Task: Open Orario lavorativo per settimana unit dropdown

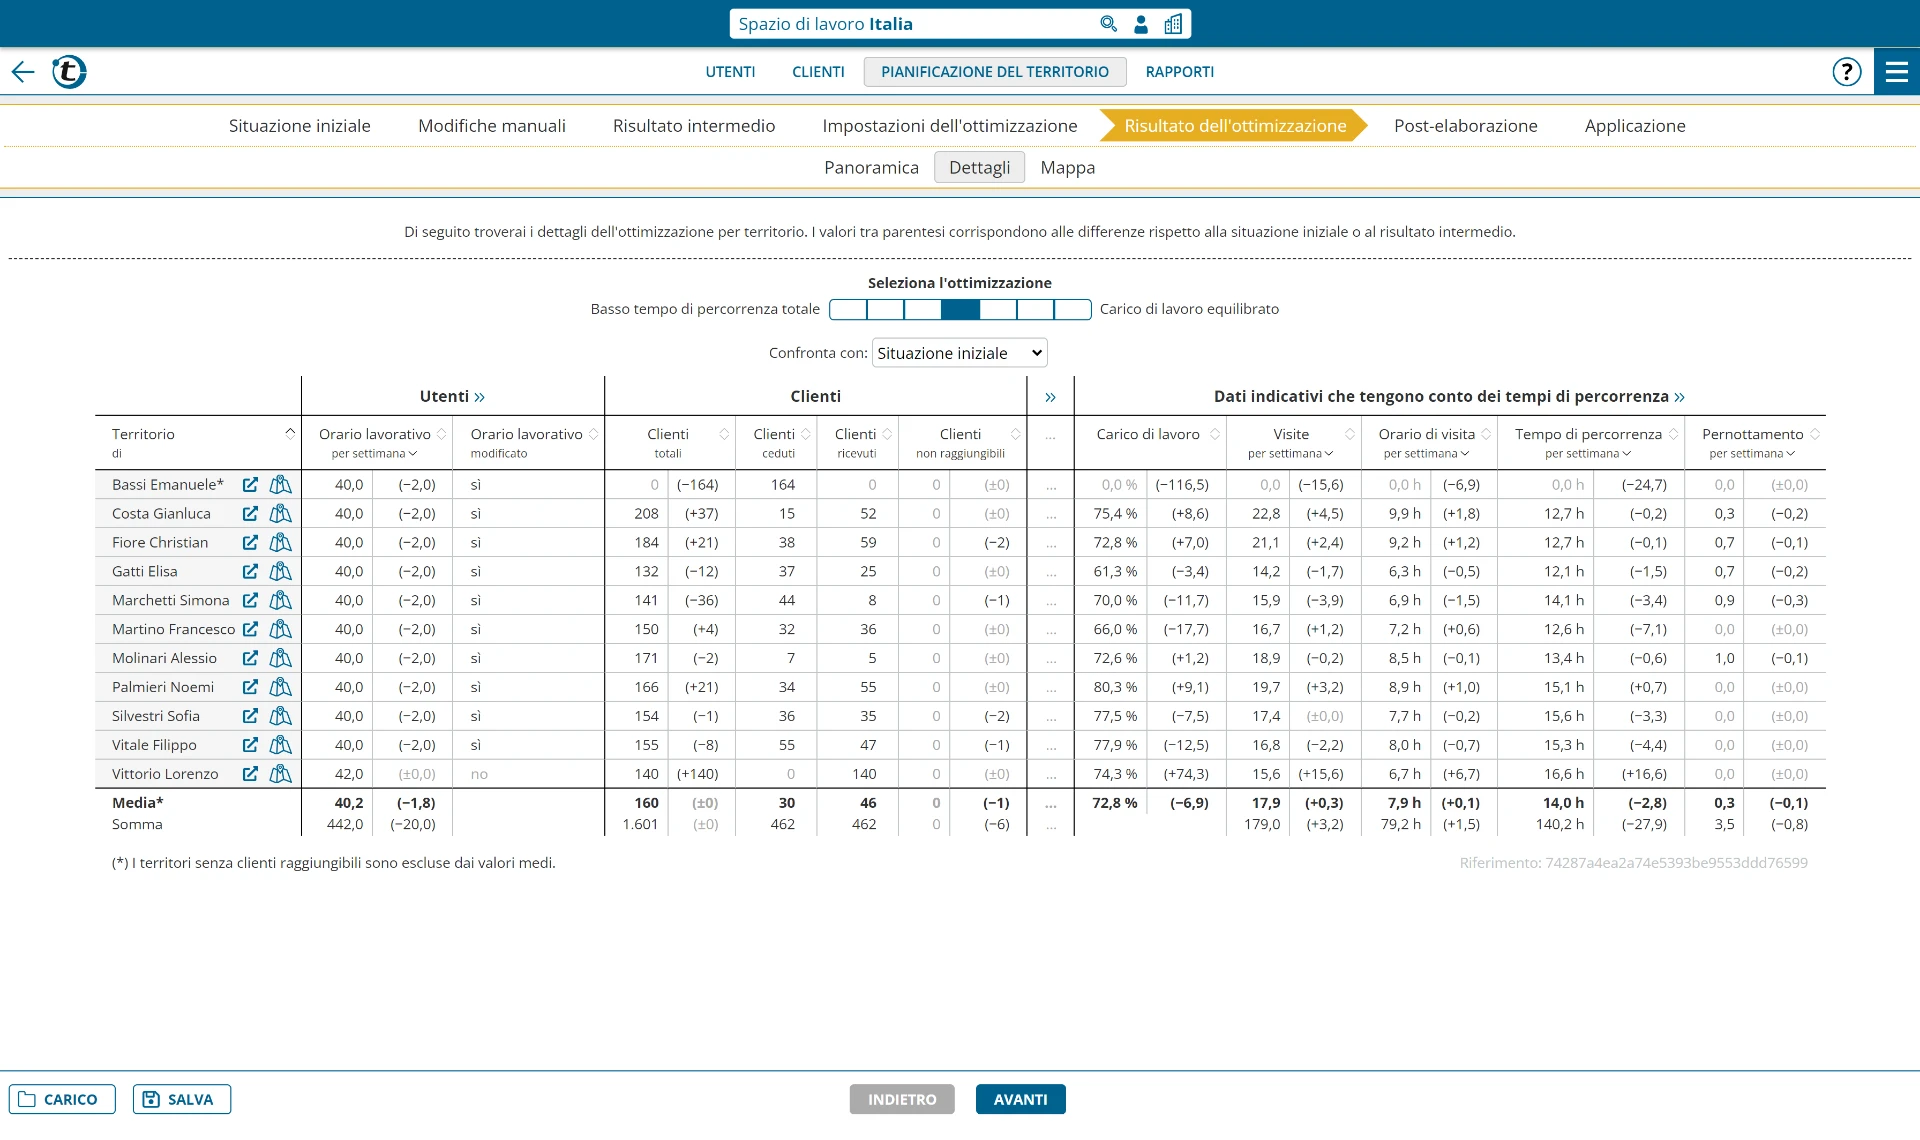Action: tap(374, 454)
